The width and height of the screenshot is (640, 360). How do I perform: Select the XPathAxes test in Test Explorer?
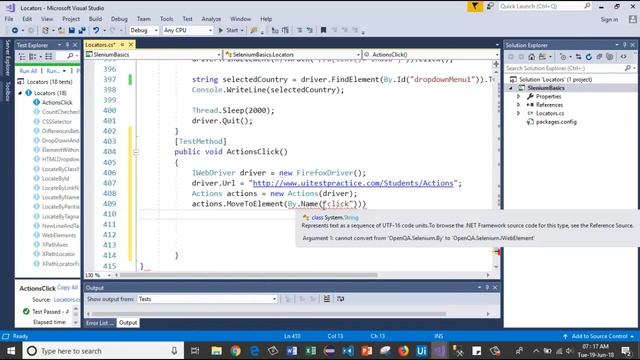click(55, 244)
